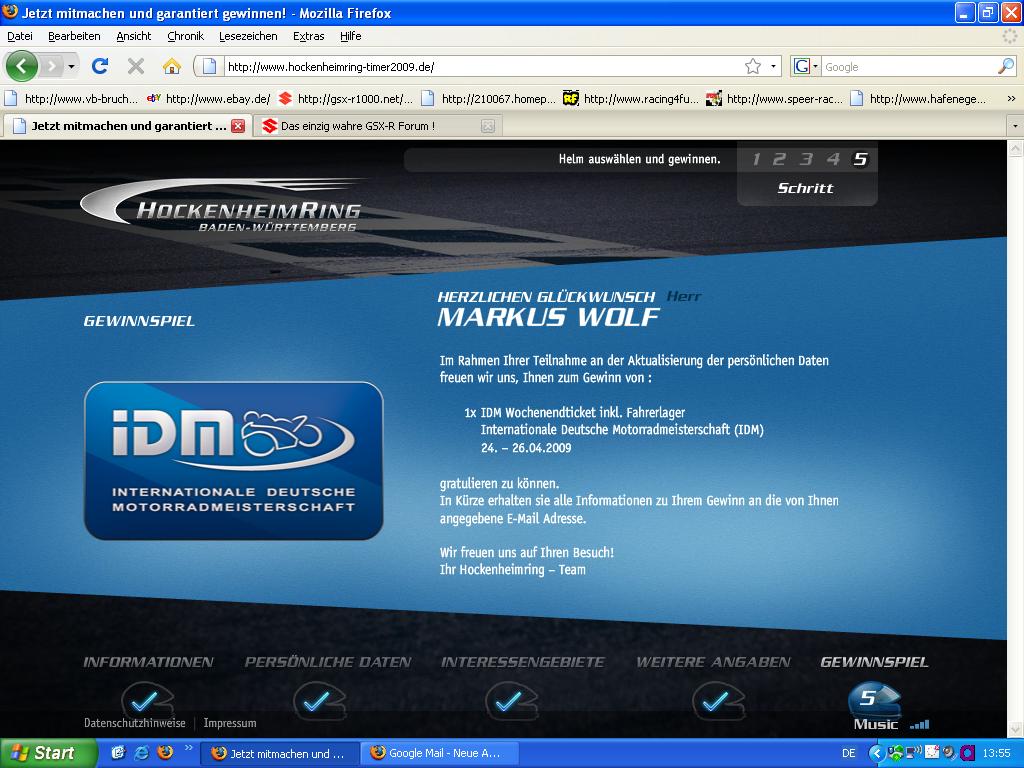Open the Lesezeichen menu
The image size is (1024, 768).
click(248, 36)
